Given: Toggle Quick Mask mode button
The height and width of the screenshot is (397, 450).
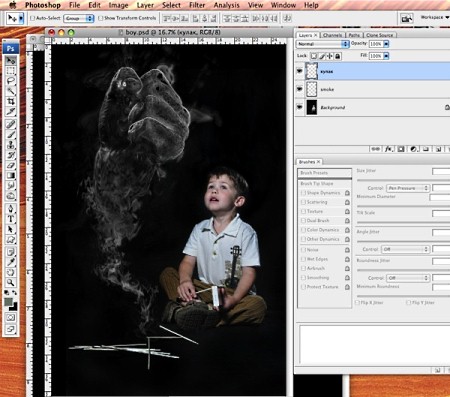Looking at the screenshot, I should tap(11, 318).
